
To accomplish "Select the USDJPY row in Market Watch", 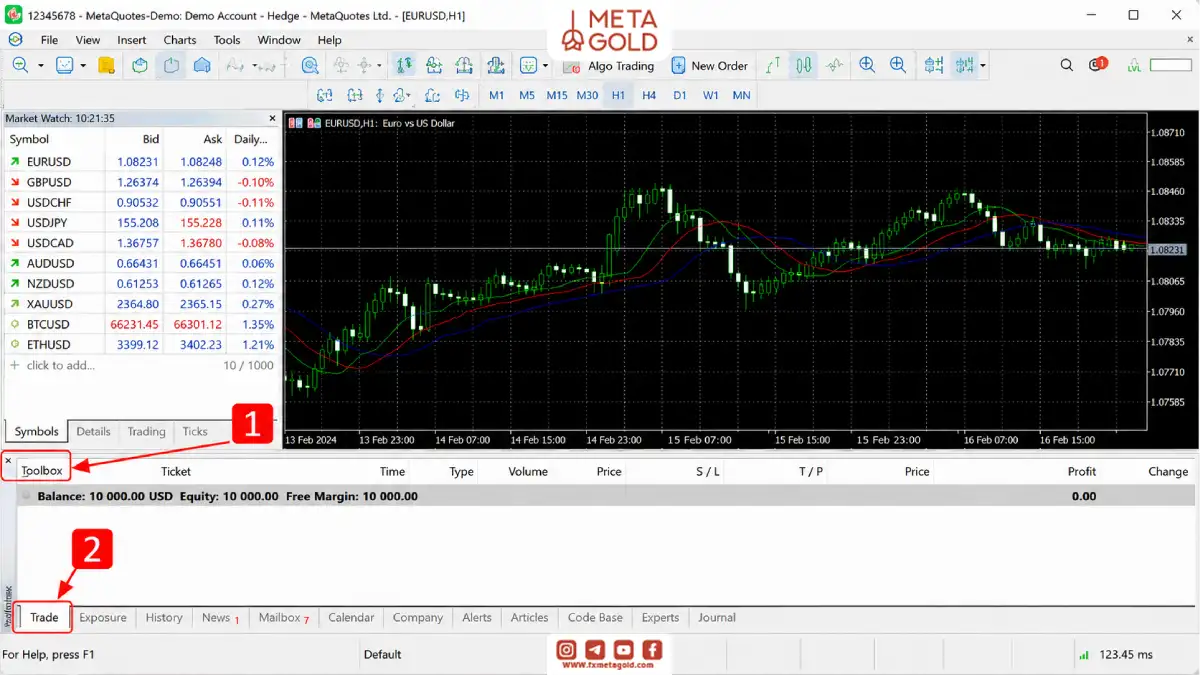I will click(x=141, y=222).
